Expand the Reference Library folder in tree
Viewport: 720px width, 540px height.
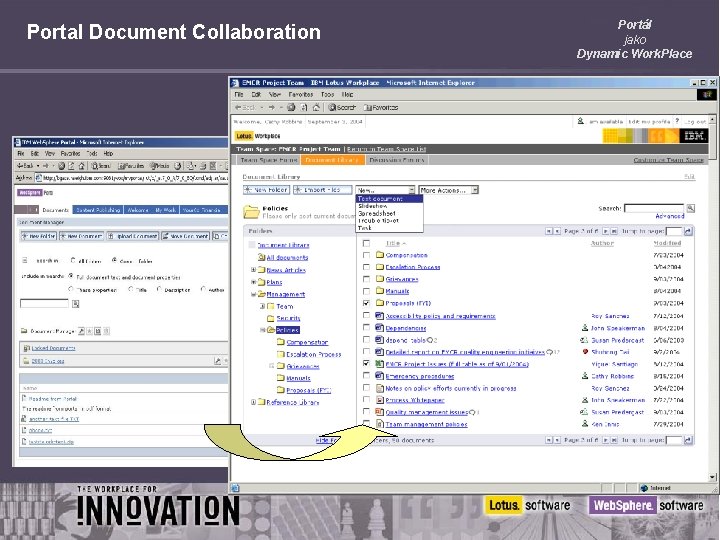click(253, 402)
